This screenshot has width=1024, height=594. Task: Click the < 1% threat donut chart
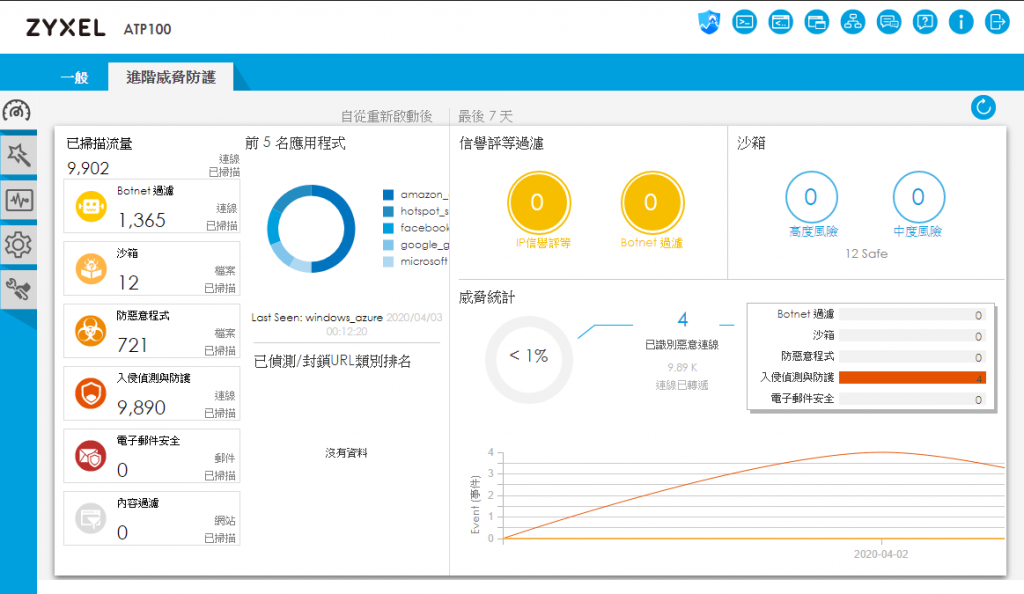529,360
